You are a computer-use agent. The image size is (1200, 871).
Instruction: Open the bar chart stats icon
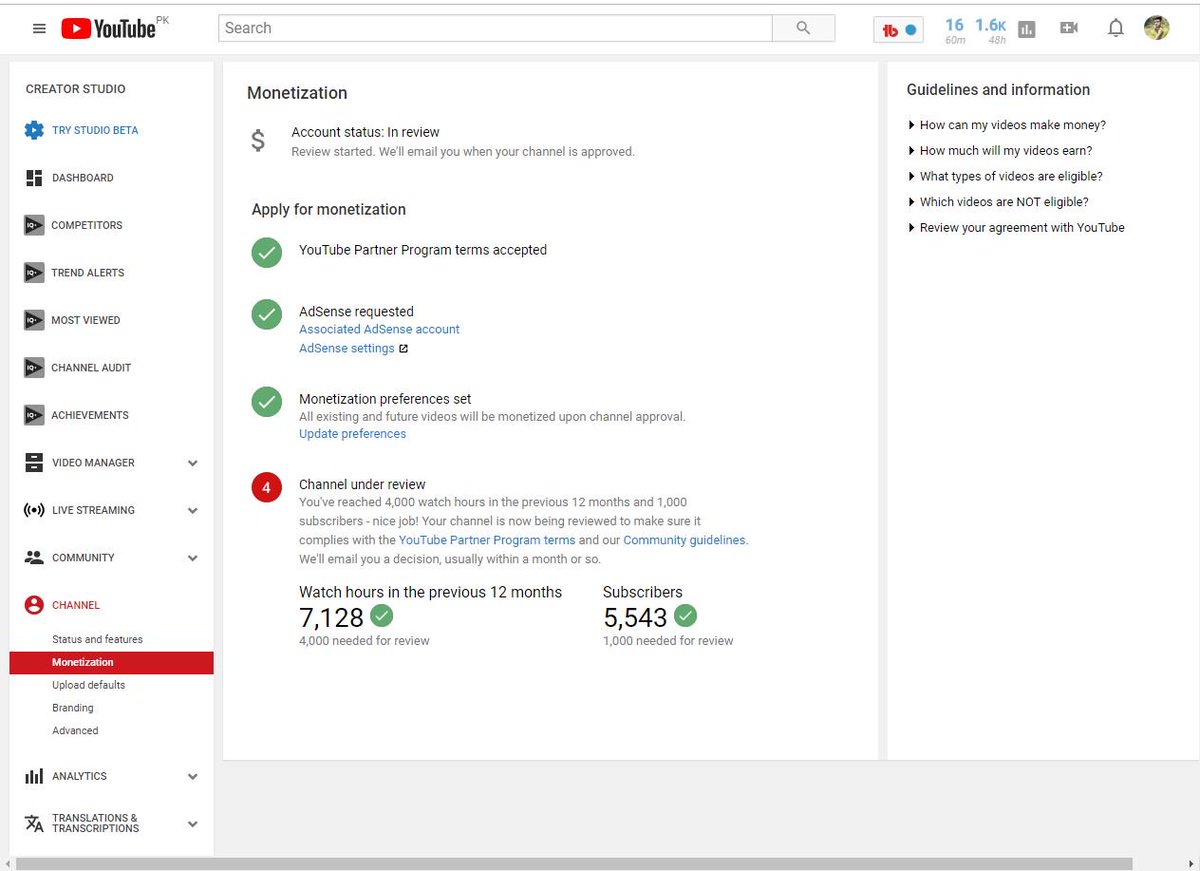pyautogui.click(x=1026, y=30)
